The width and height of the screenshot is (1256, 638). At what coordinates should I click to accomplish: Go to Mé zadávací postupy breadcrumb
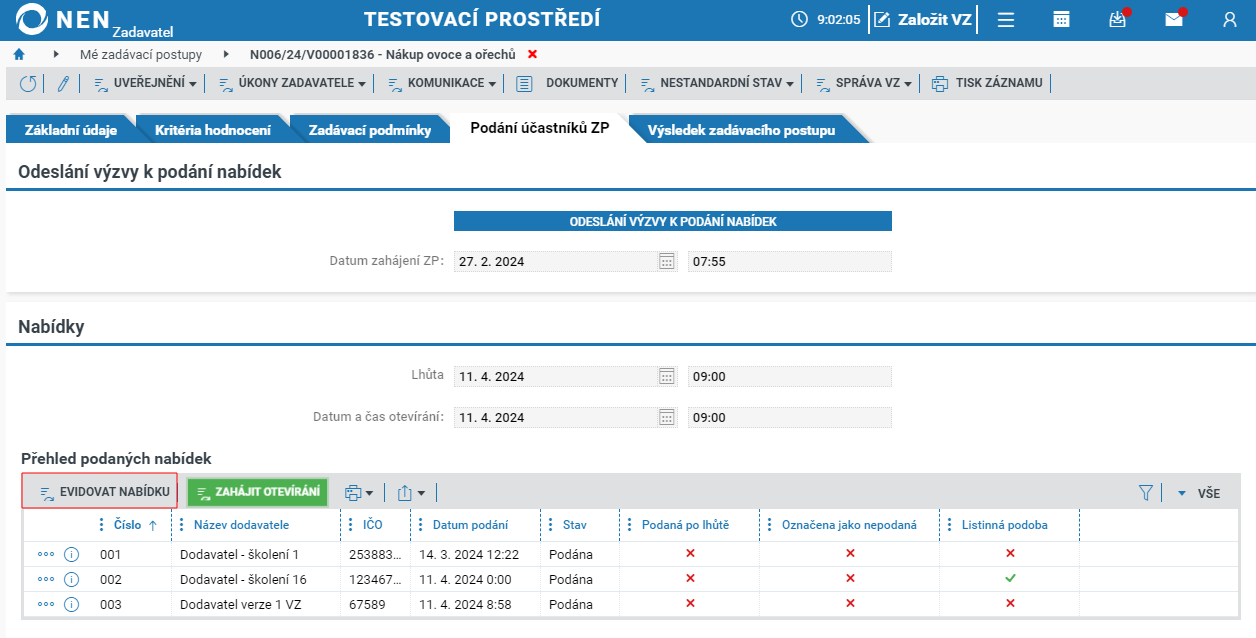(x=141, y=54)
